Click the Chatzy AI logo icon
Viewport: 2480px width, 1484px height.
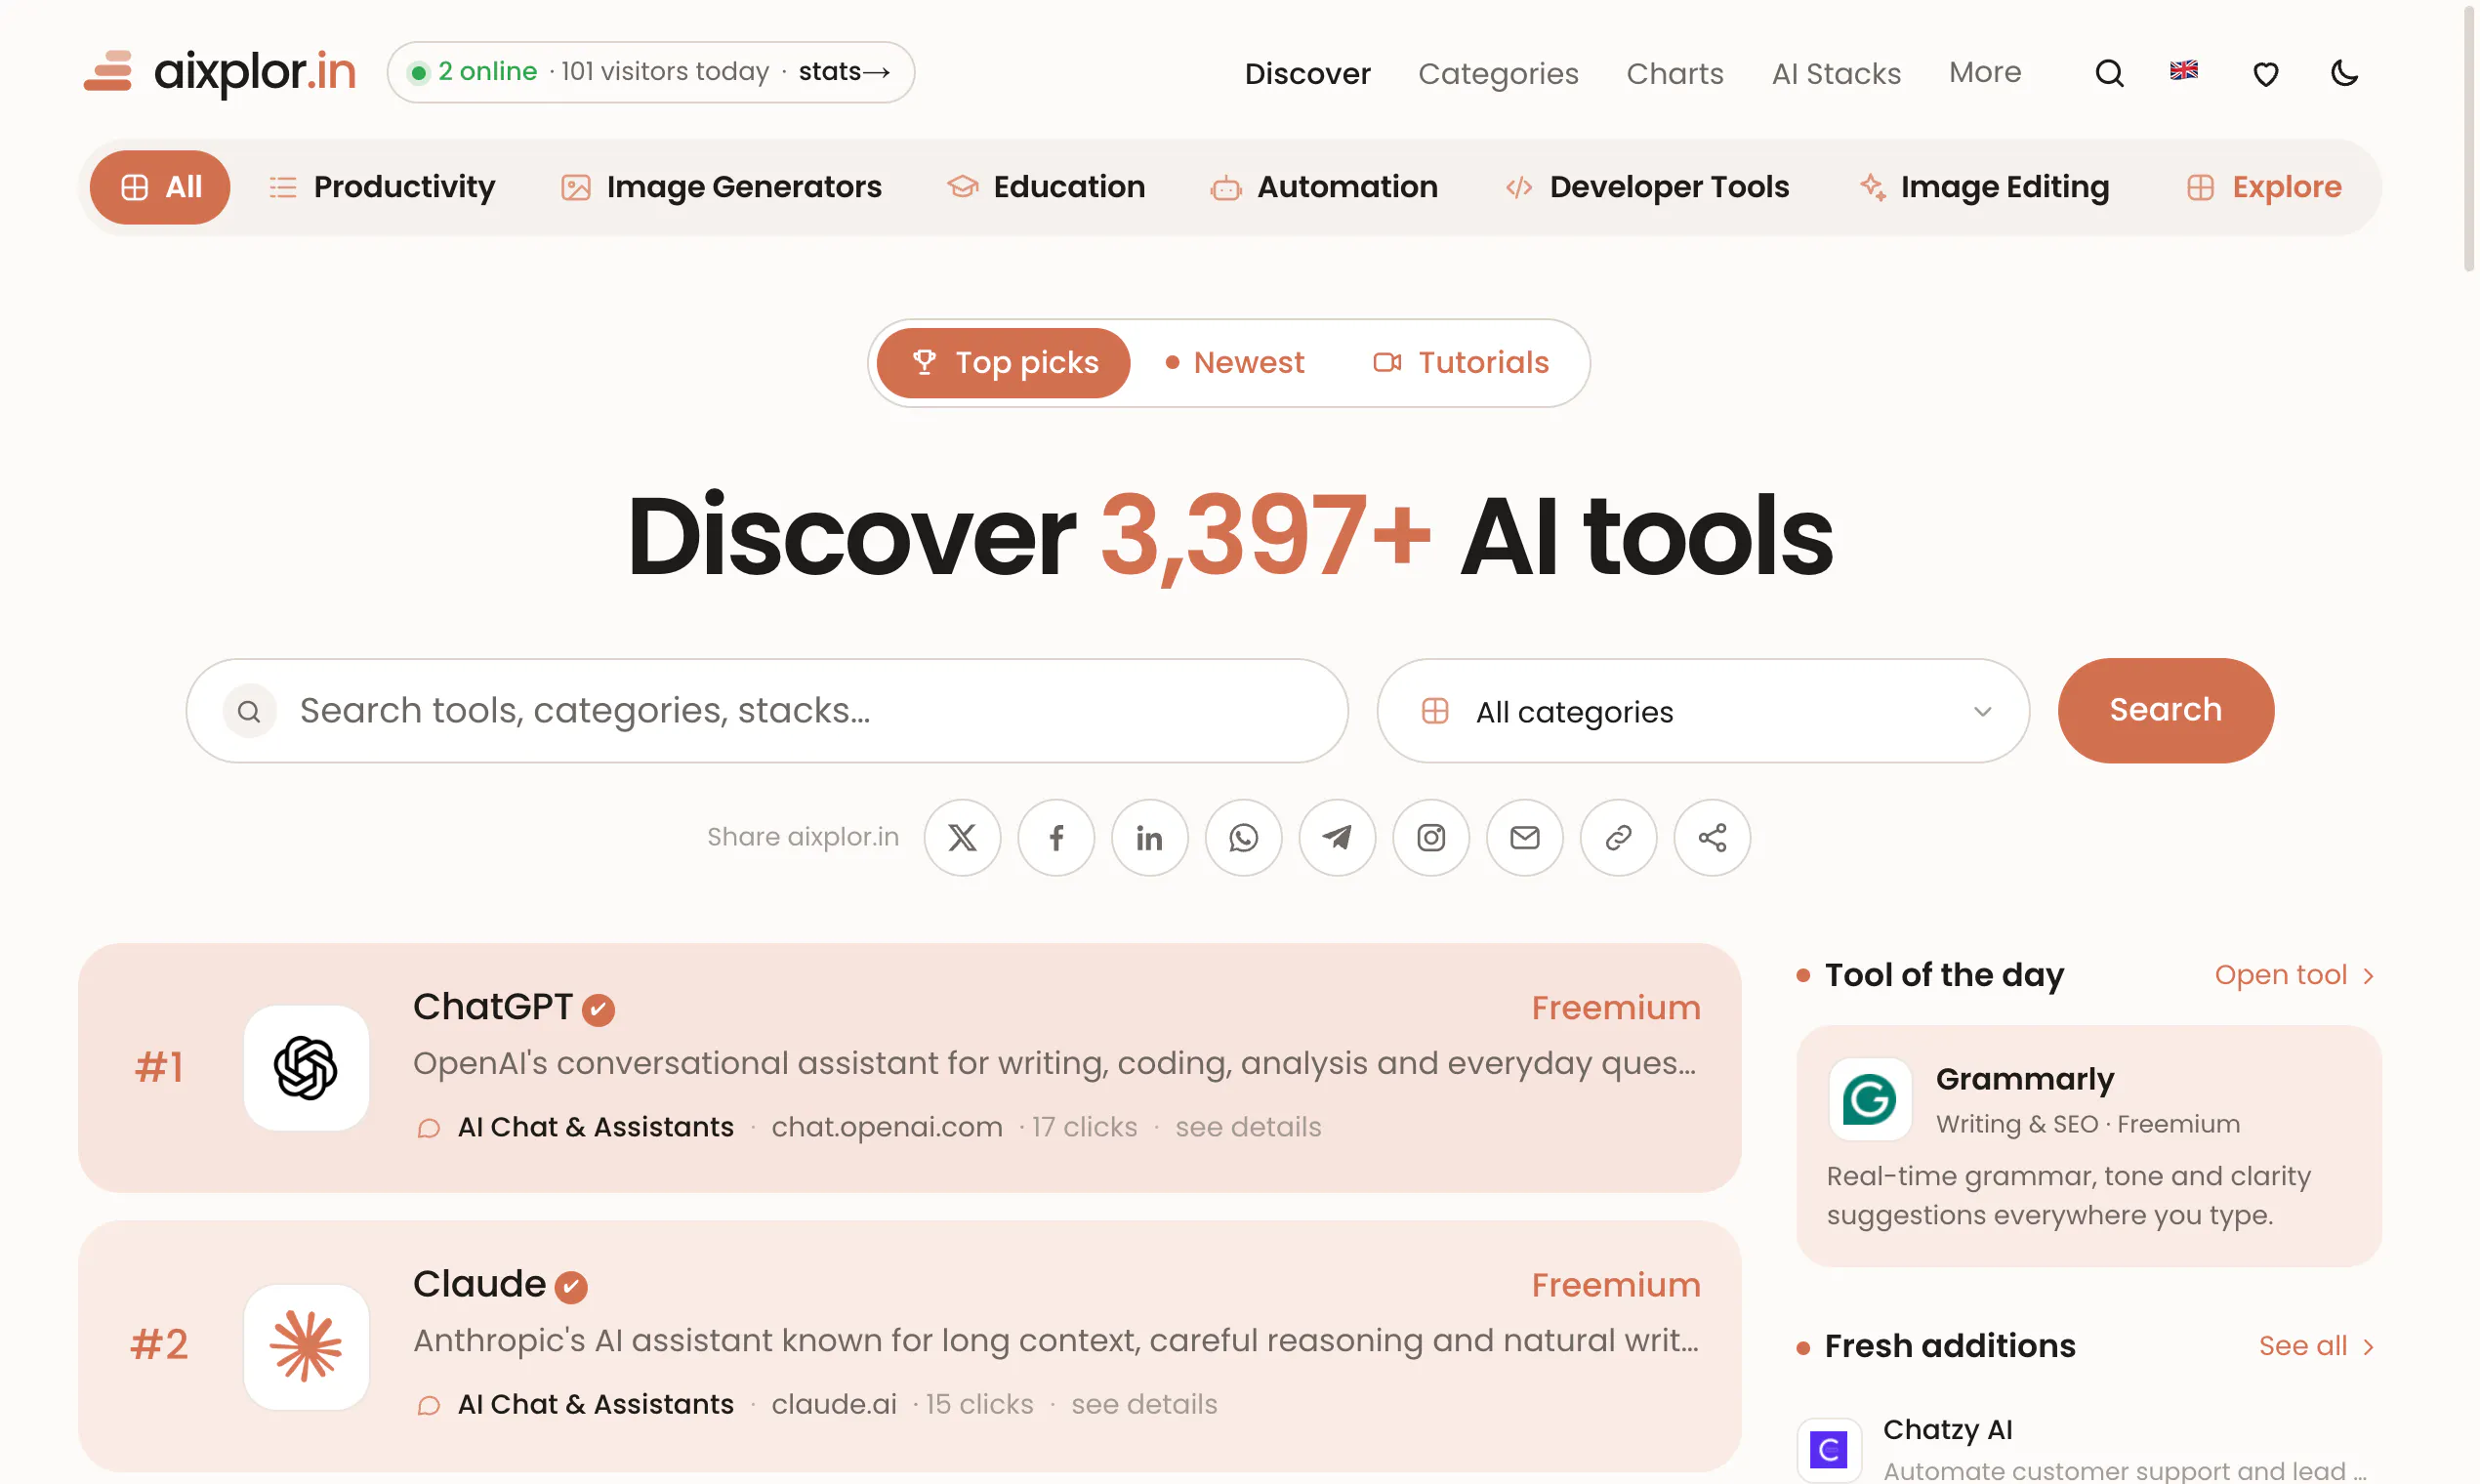pos(1829,1449)
